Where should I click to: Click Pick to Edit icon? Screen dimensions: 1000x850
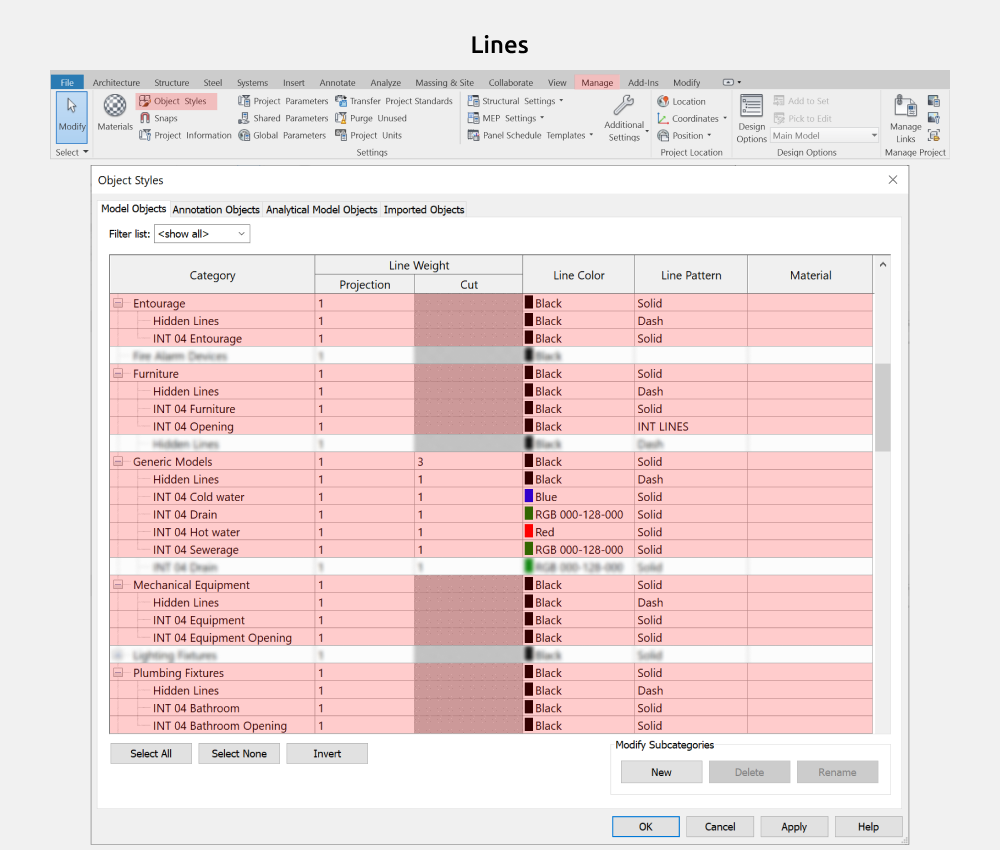[779, 118]
